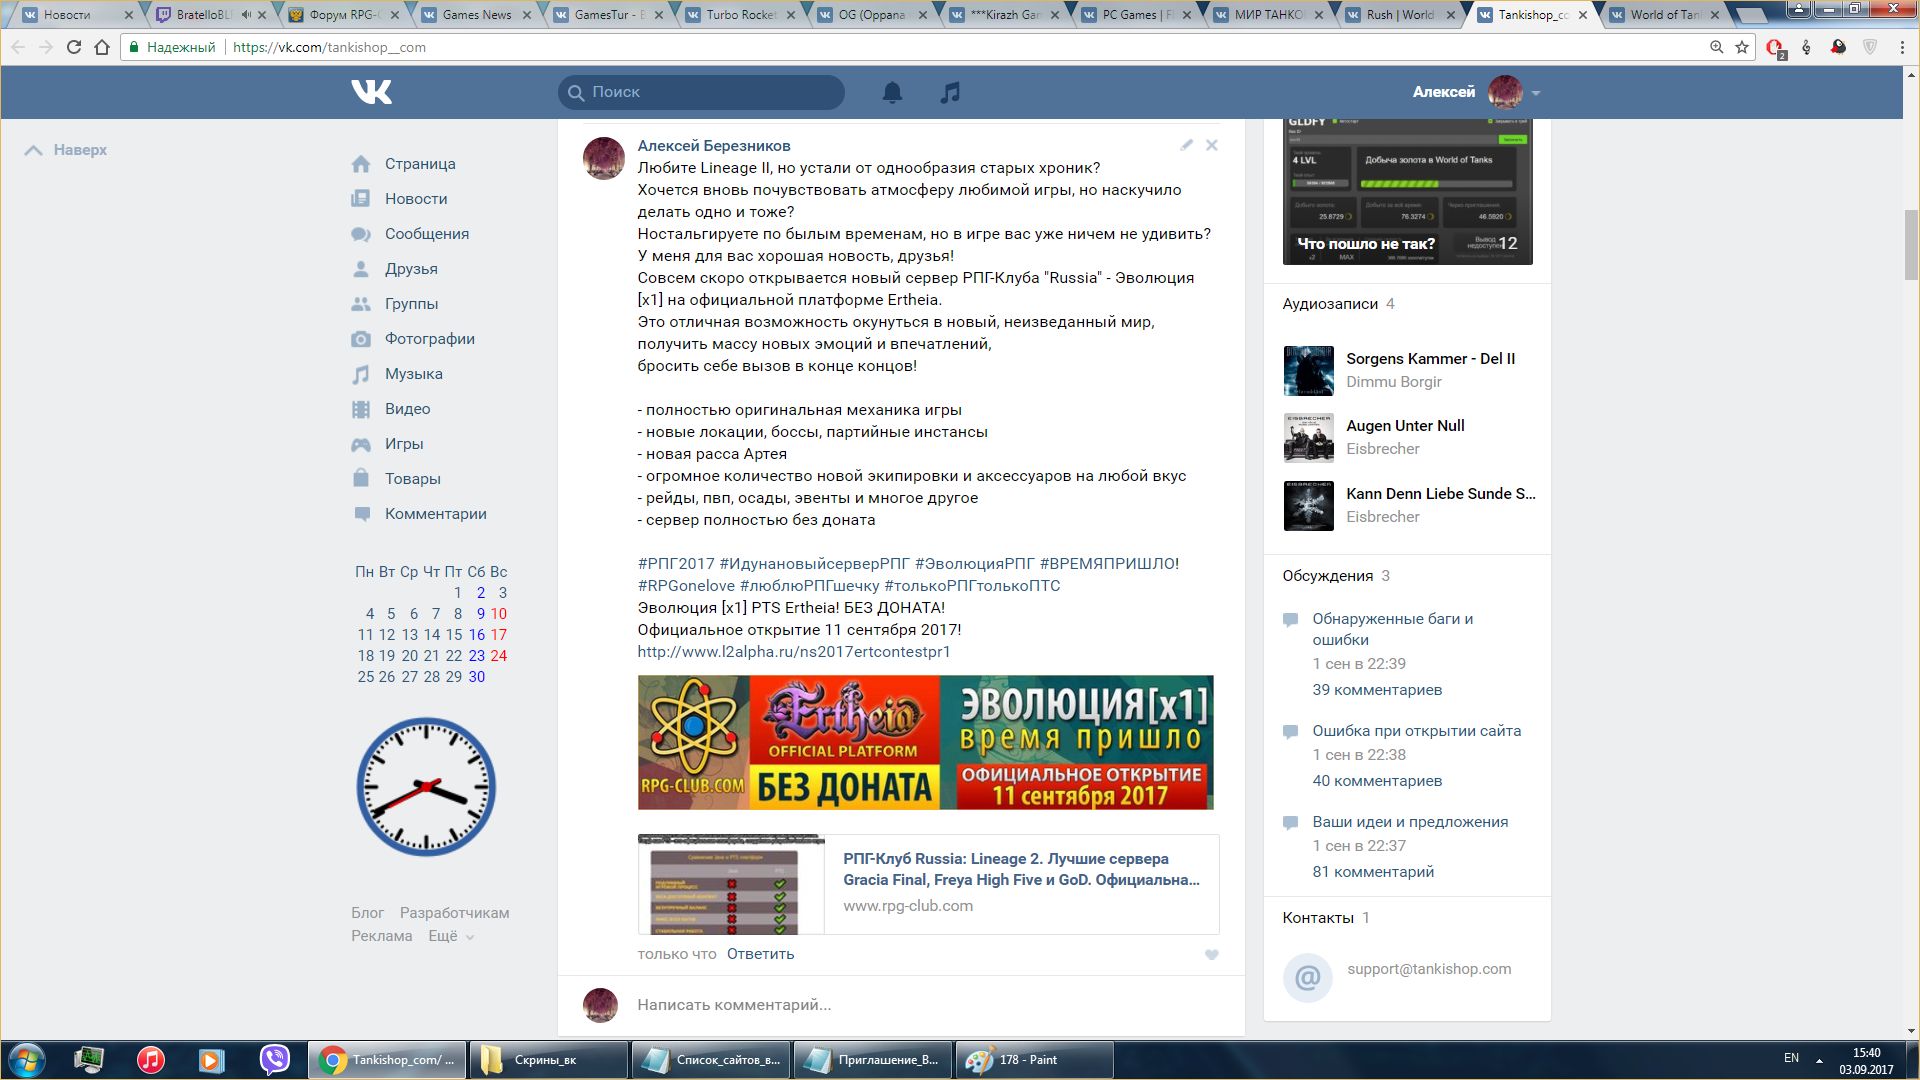
Task: Delete the comment with X icon
Action: [x=1211, y=145]
